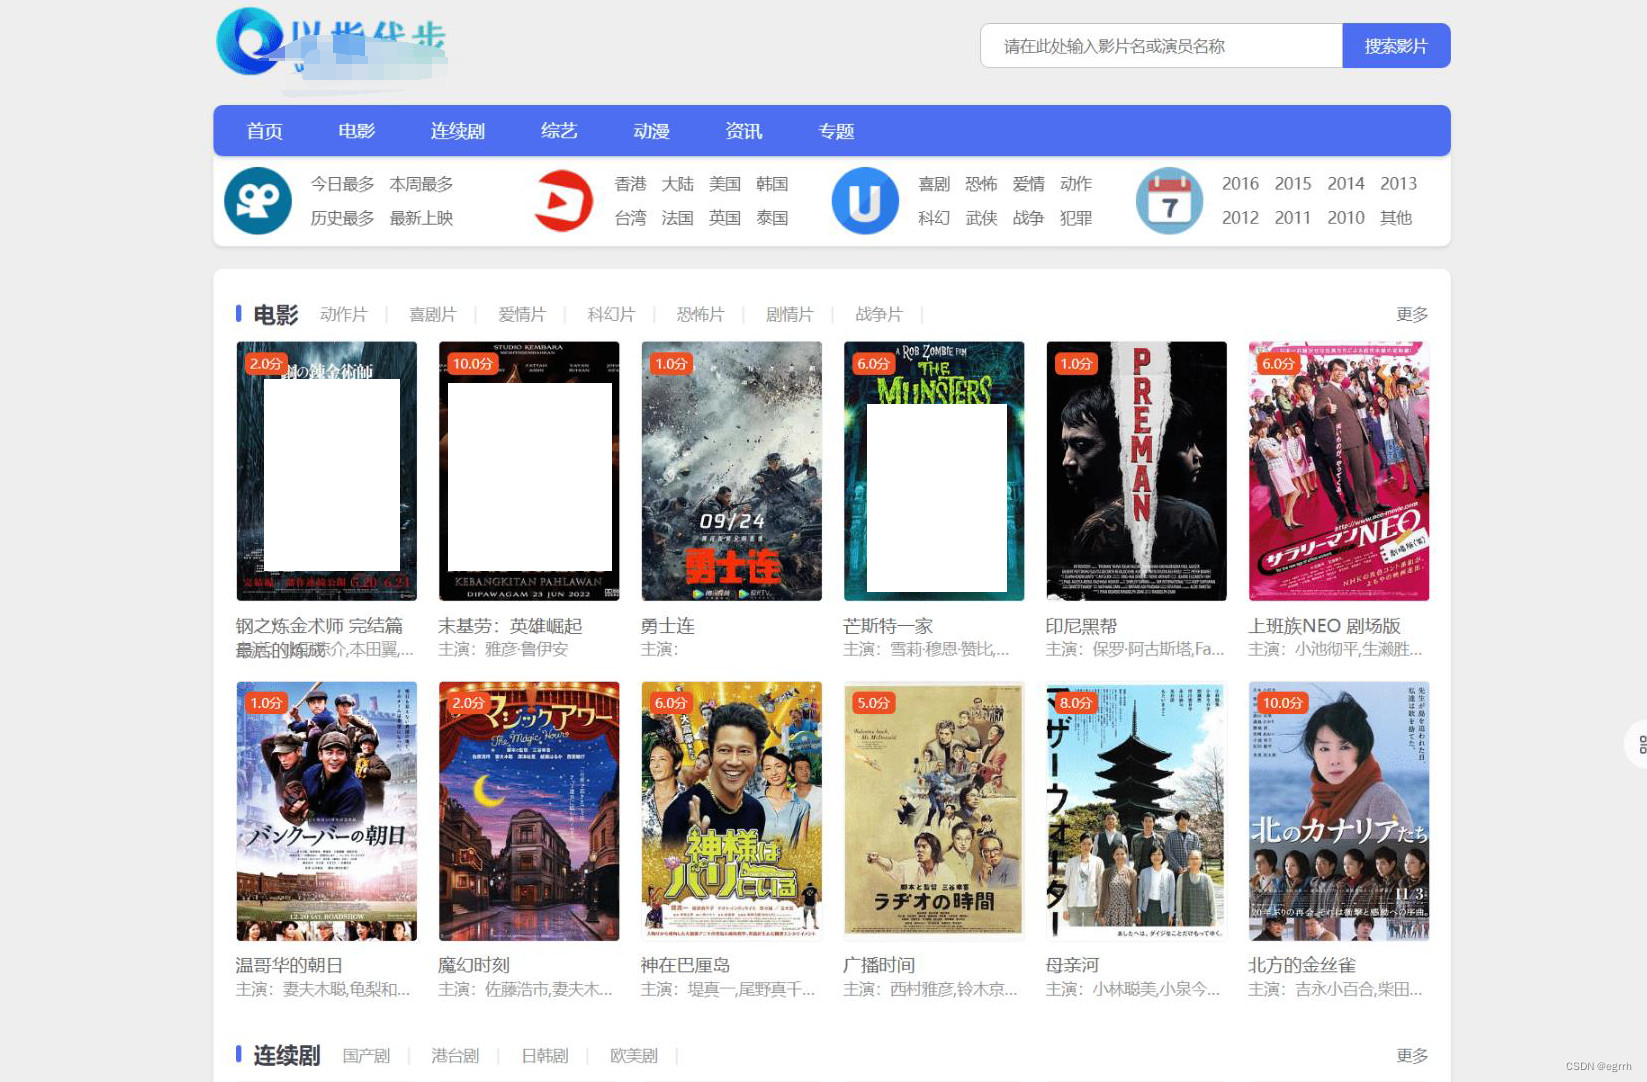1647x1082 pixels.
Task: Click 更多 in the 电影 section
Action: pyautogui.click(x=1412, y=315)
